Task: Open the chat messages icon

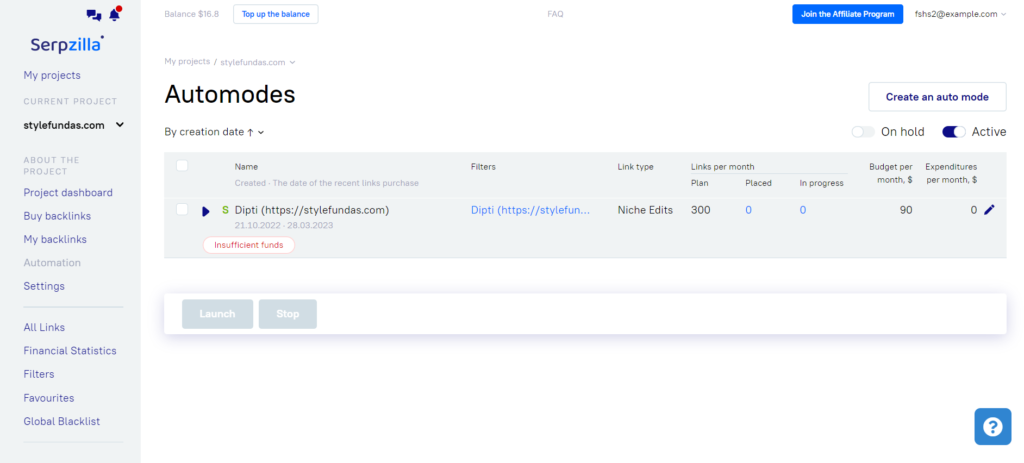Action: coord(93,15)
